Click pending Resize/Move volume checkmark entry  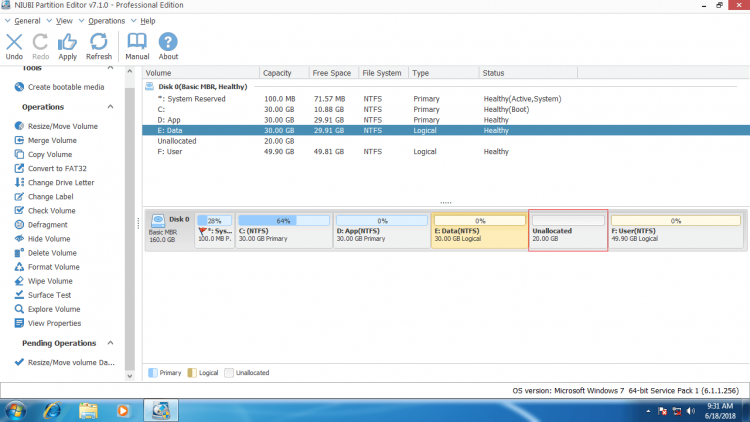tap(65, 362)
